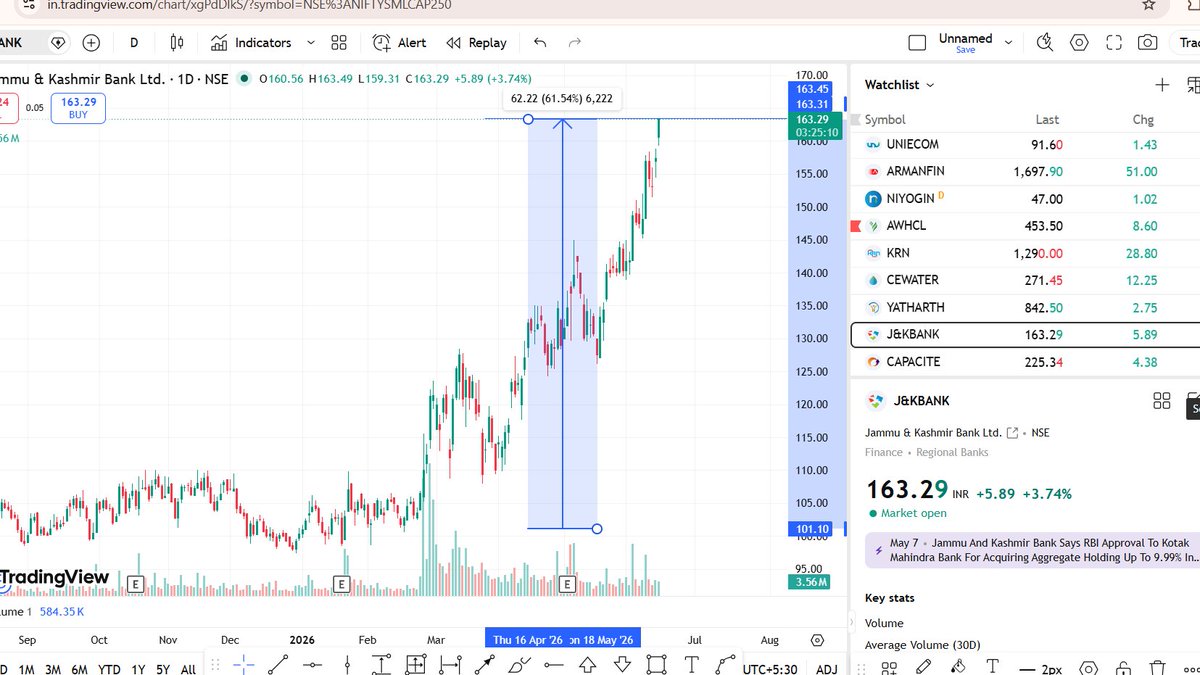Select the text annotation tool
The image size is (1200, 675).
coord(691,665)
